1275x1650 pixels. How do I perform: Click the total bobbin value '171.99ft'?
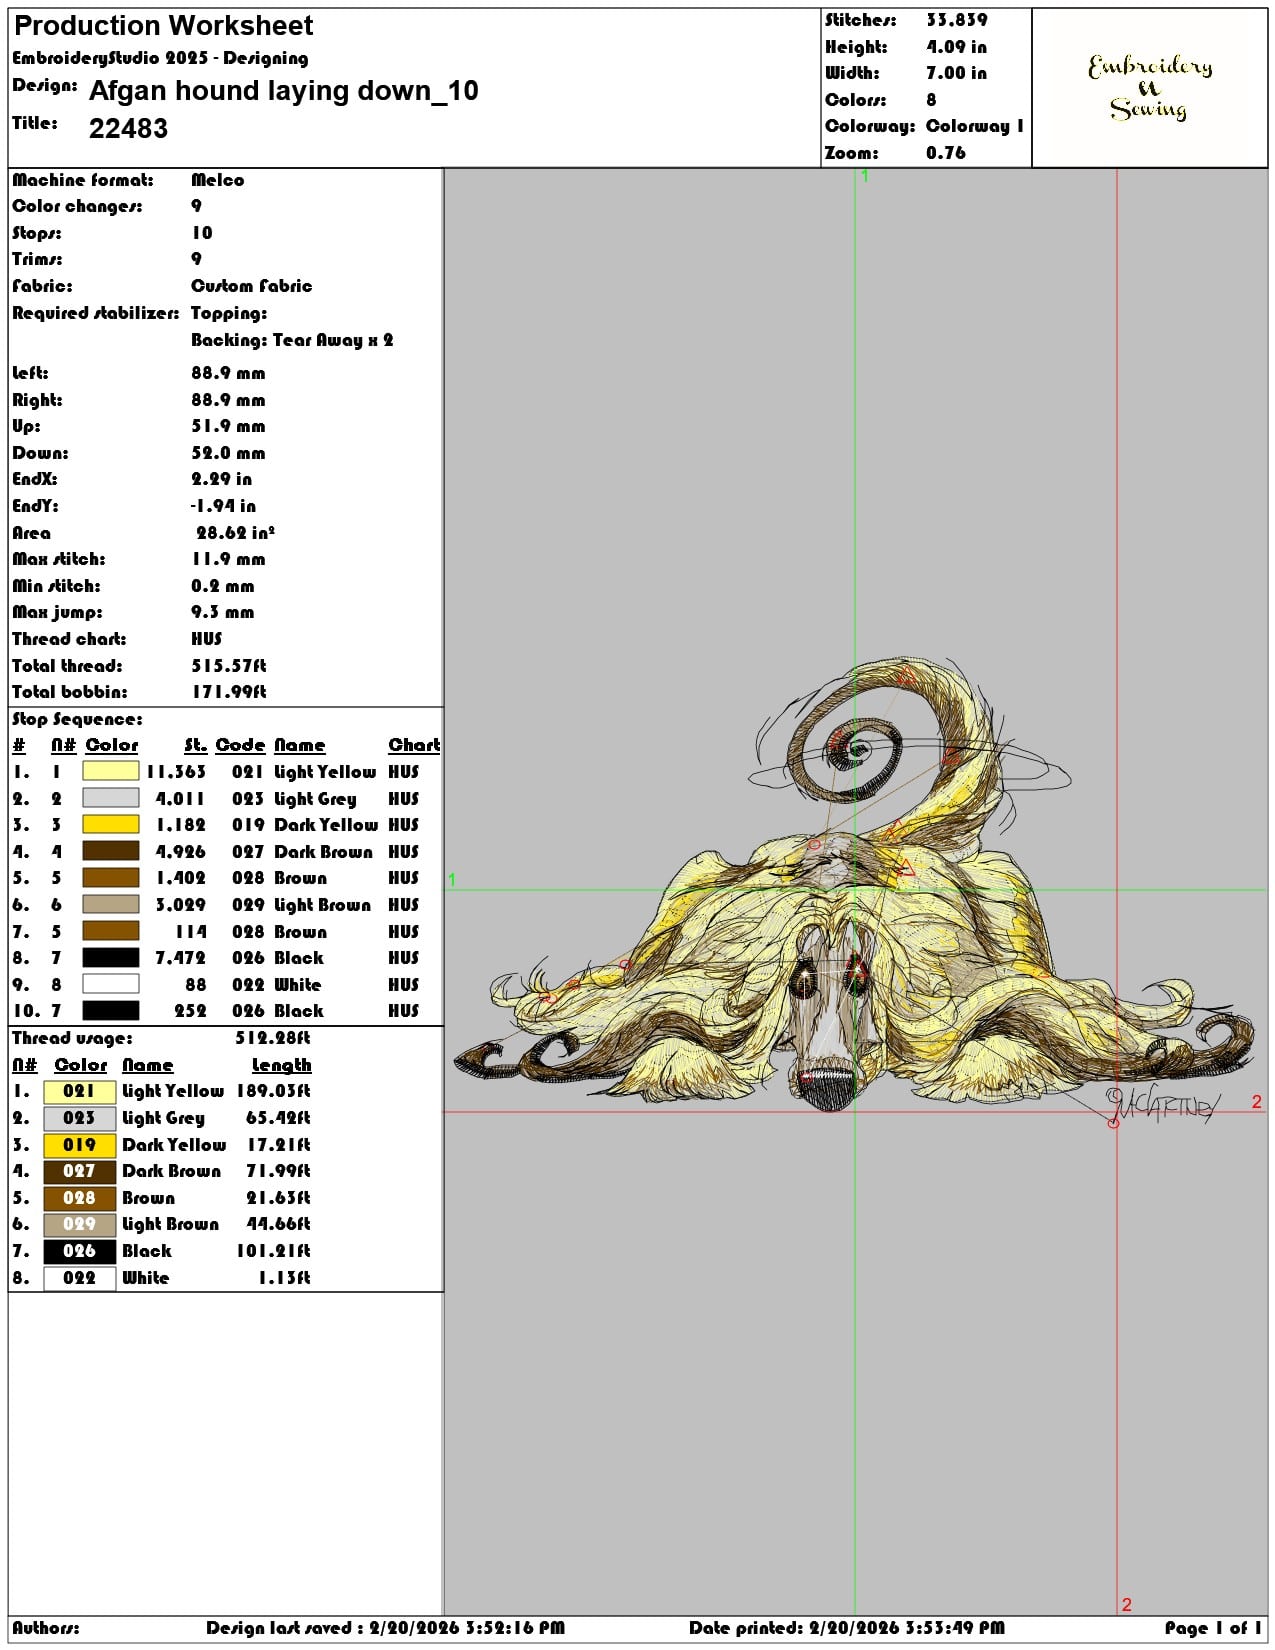(229, 692)
